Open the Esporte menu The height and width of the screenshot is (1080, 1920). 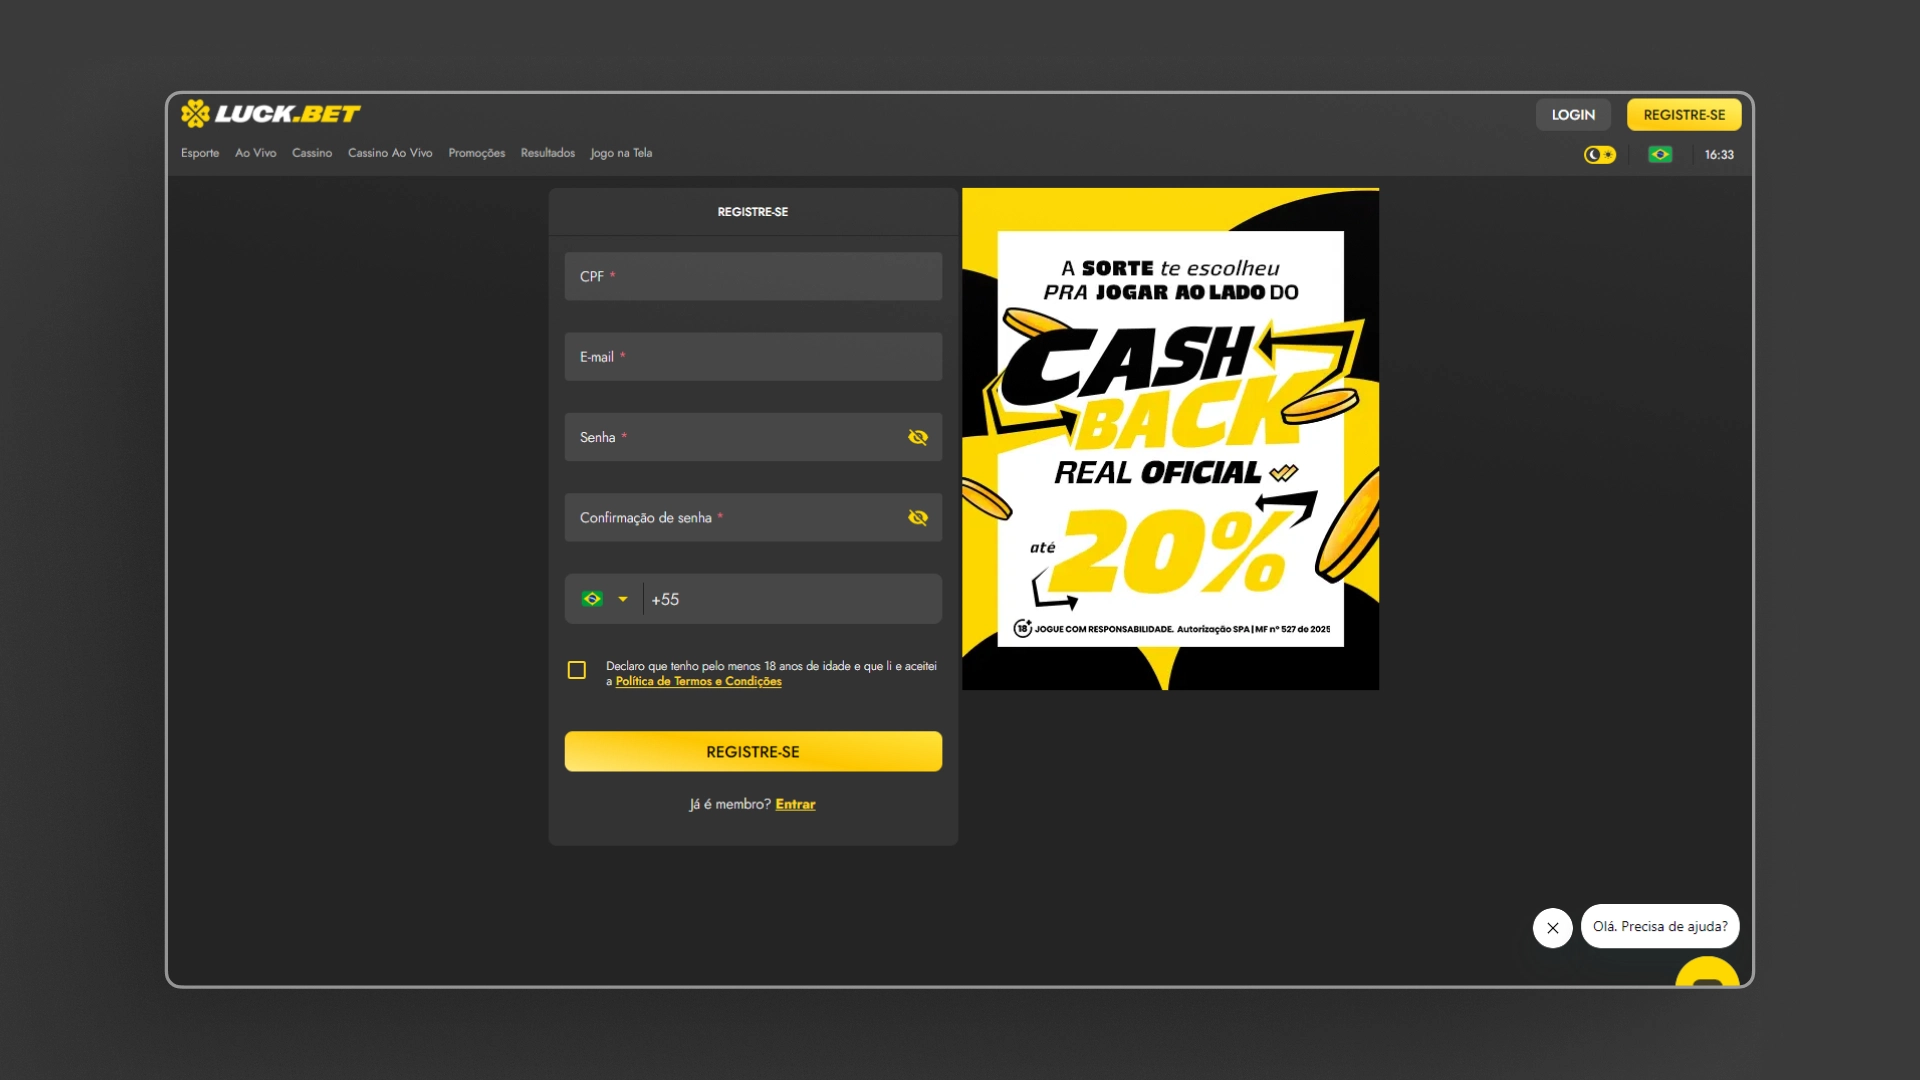point(200,153)
